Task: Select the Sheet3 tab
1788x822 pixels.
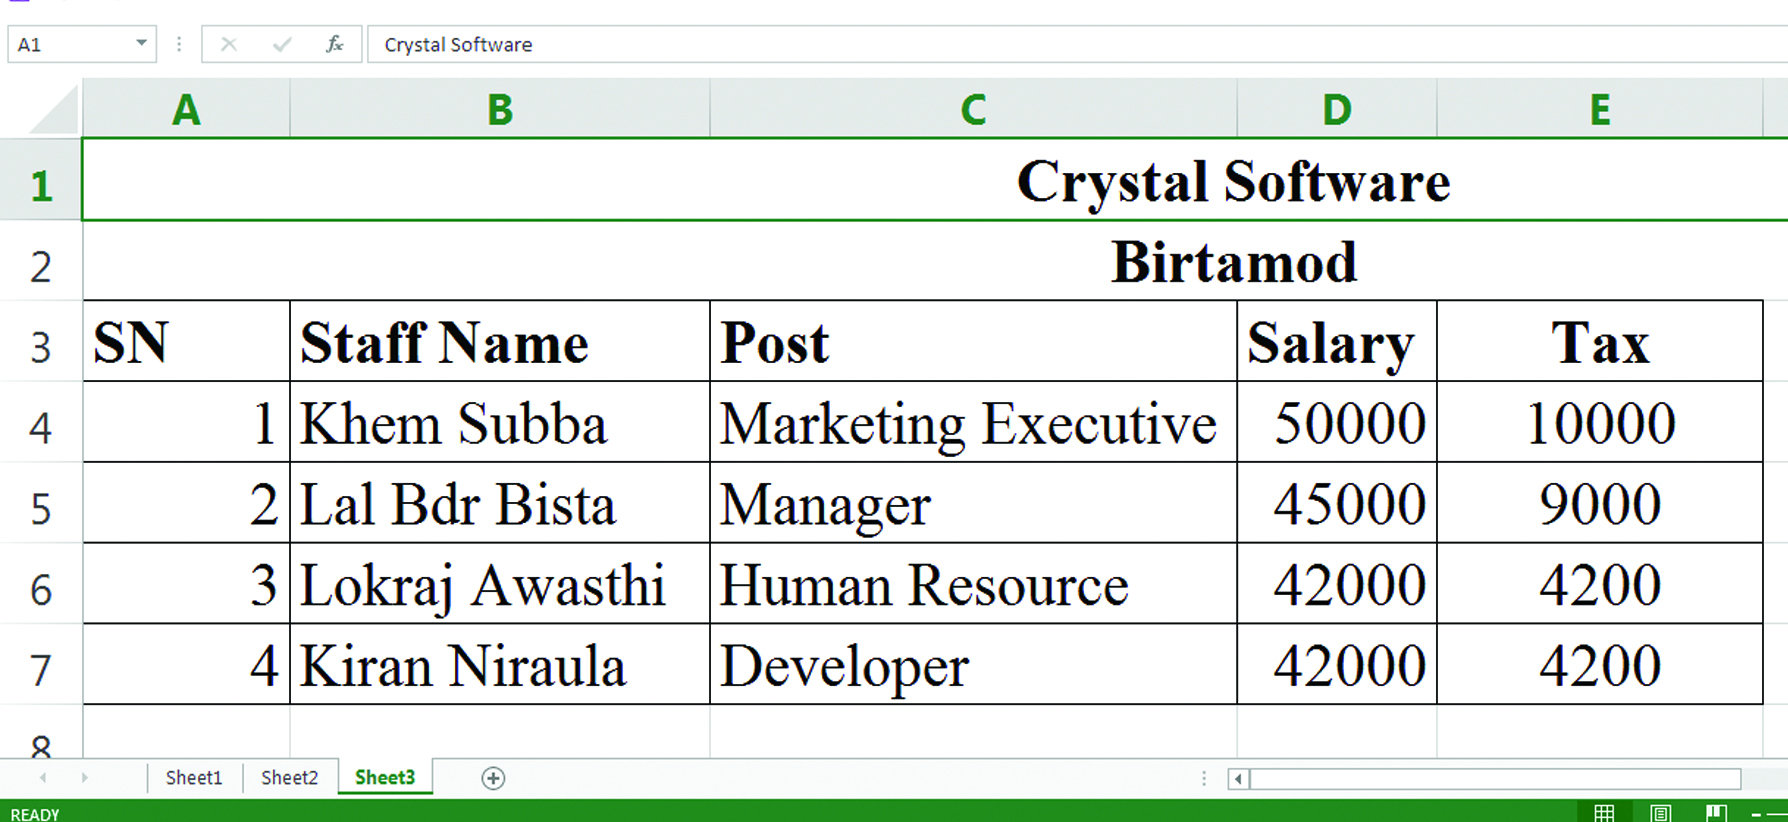Action: (385, 777)
